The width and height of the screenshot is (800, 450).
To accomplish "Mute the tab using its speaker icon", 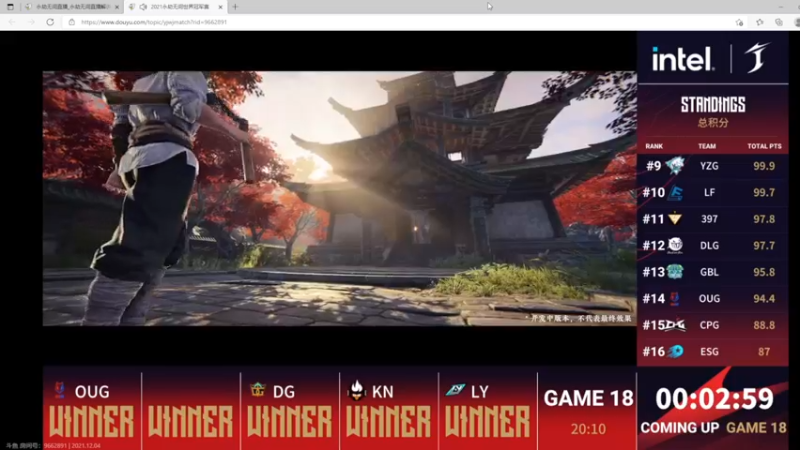I will click(143, 7).
